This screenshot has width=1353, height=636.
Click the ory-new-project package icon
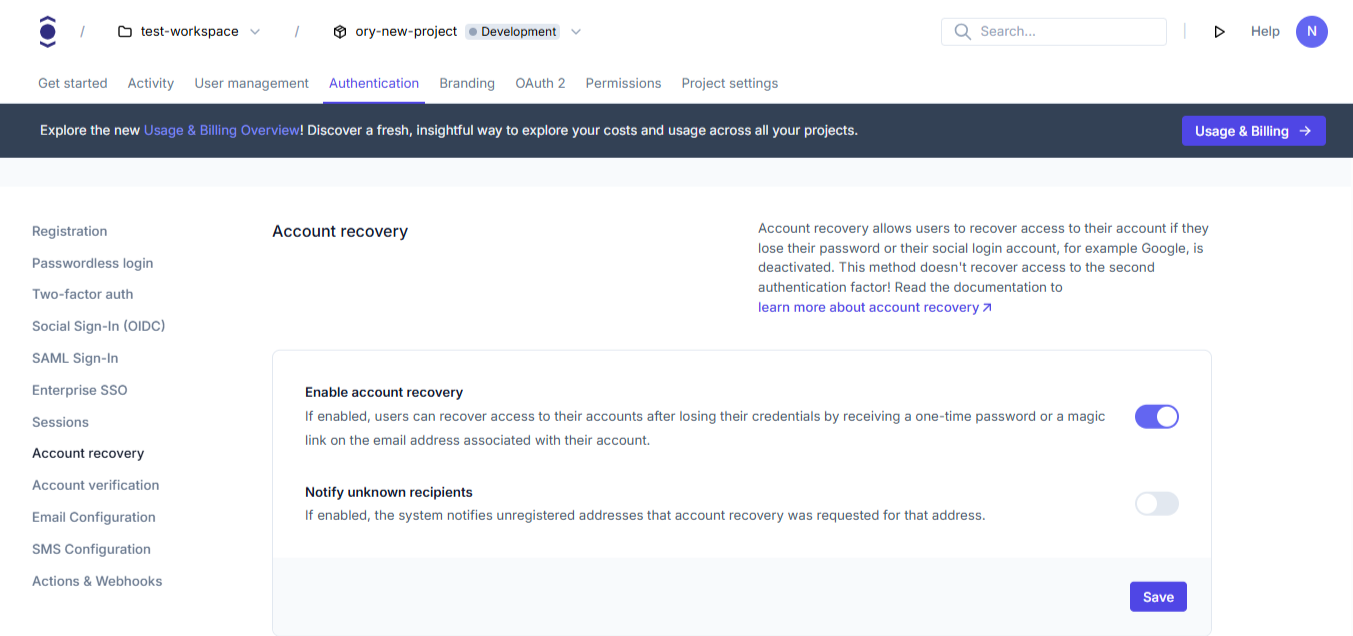point(340,31)
